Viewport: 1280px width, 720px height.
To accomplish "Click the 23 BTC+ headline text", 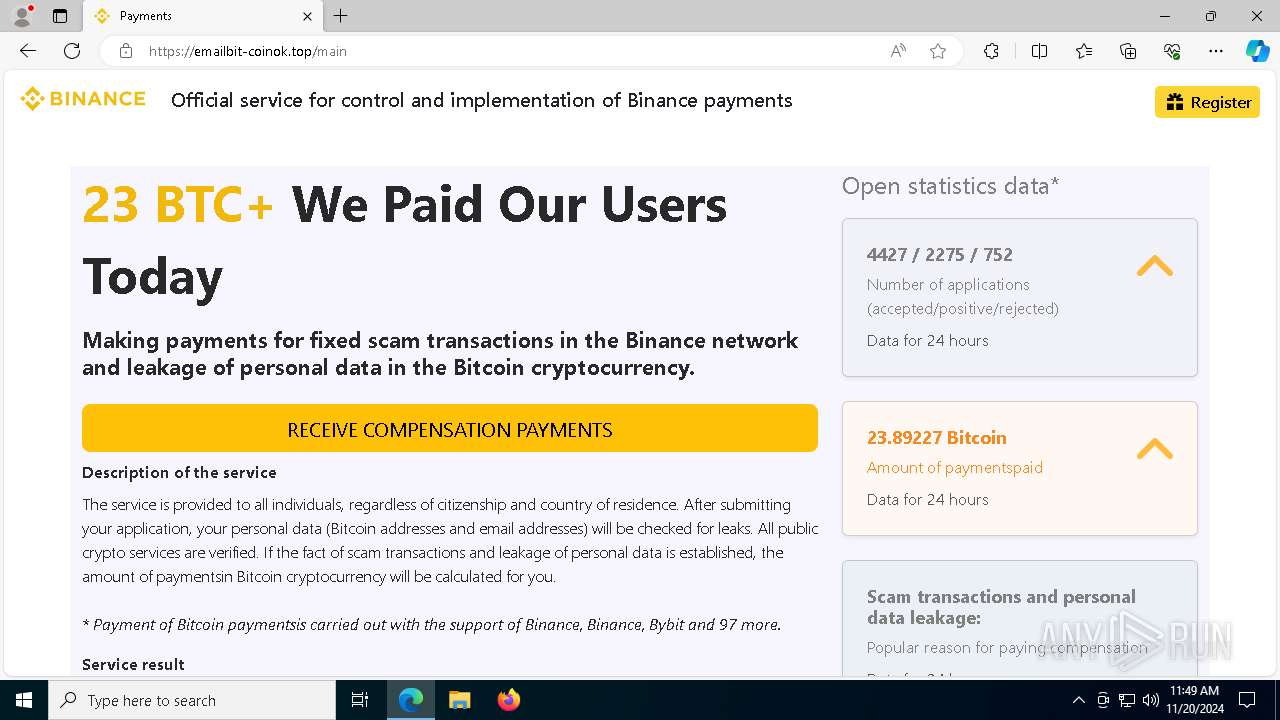I will pos(178,204).
